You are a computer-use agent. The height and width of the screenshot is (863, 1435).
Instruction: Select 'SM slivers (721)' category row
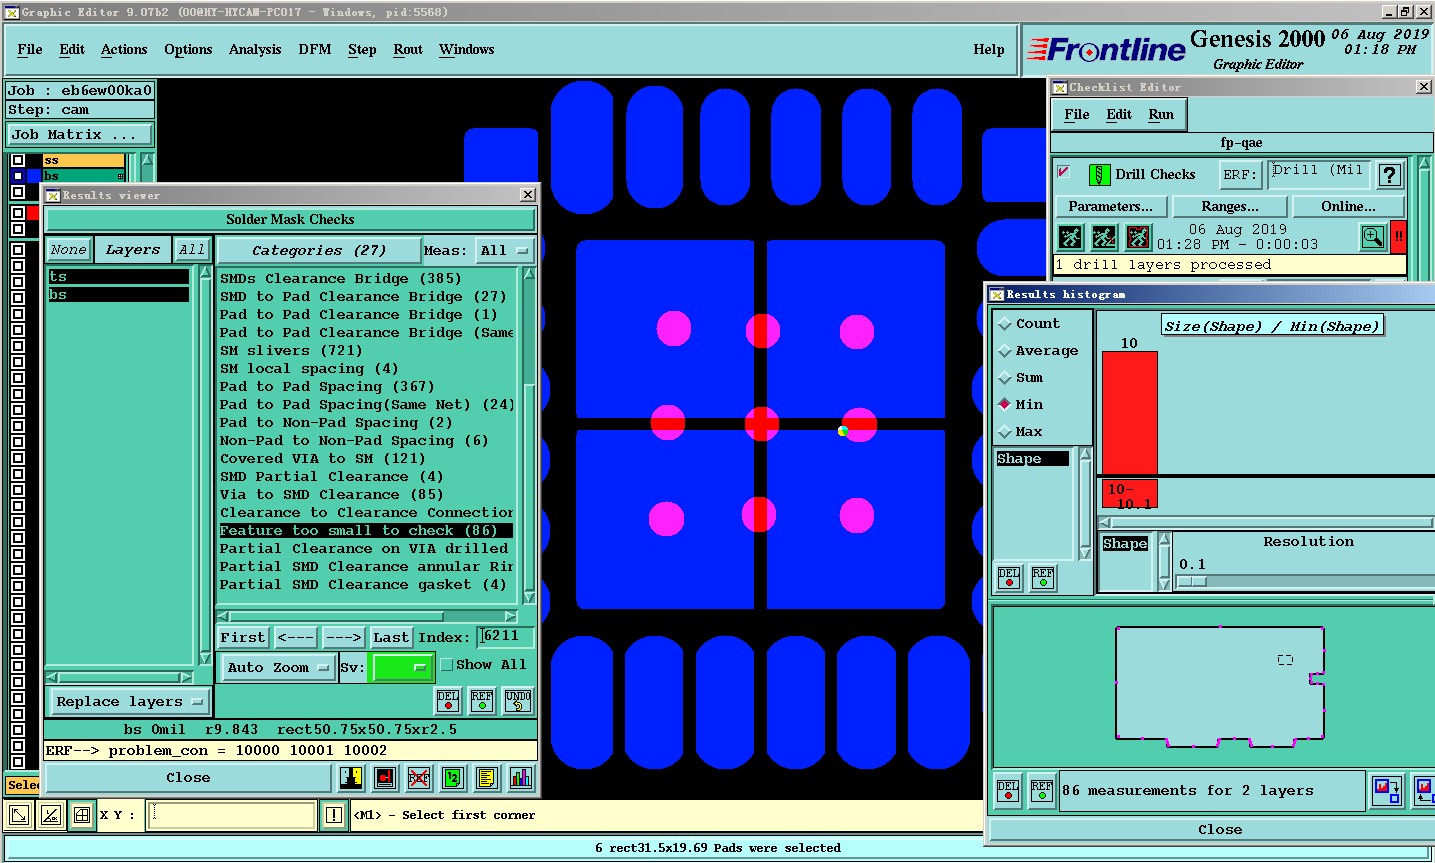[366, 351]
